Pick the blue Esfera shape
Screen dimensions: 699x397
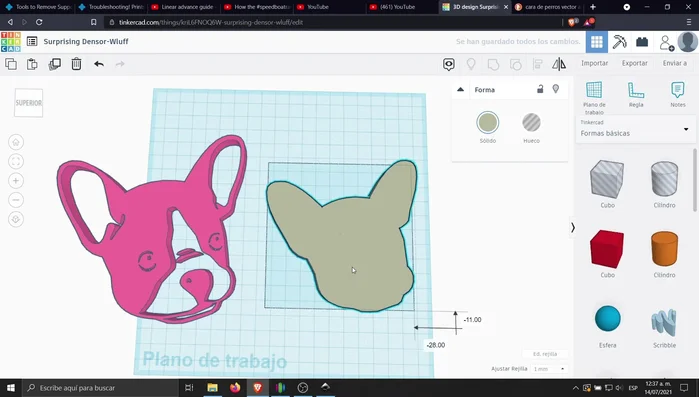pos(608,319)
